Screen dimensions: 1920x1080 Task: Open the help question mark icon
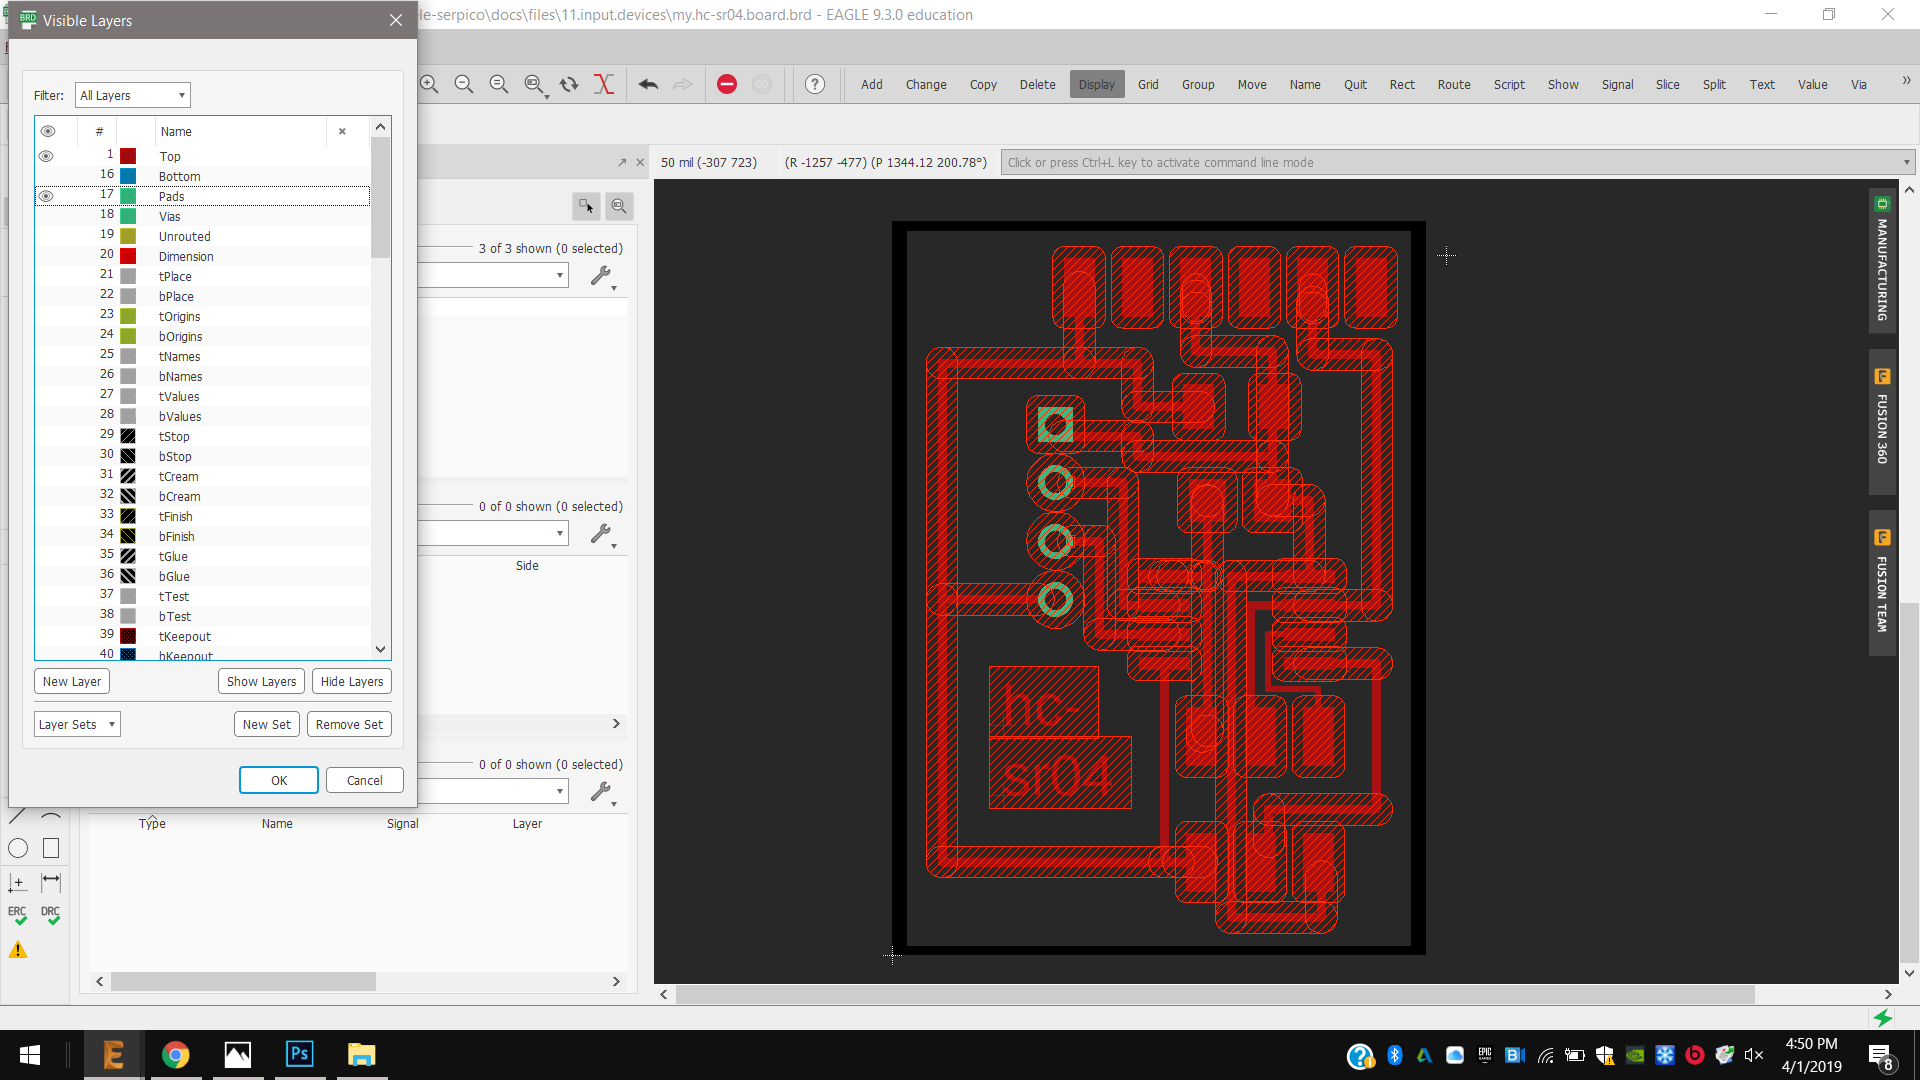point(815,84)
